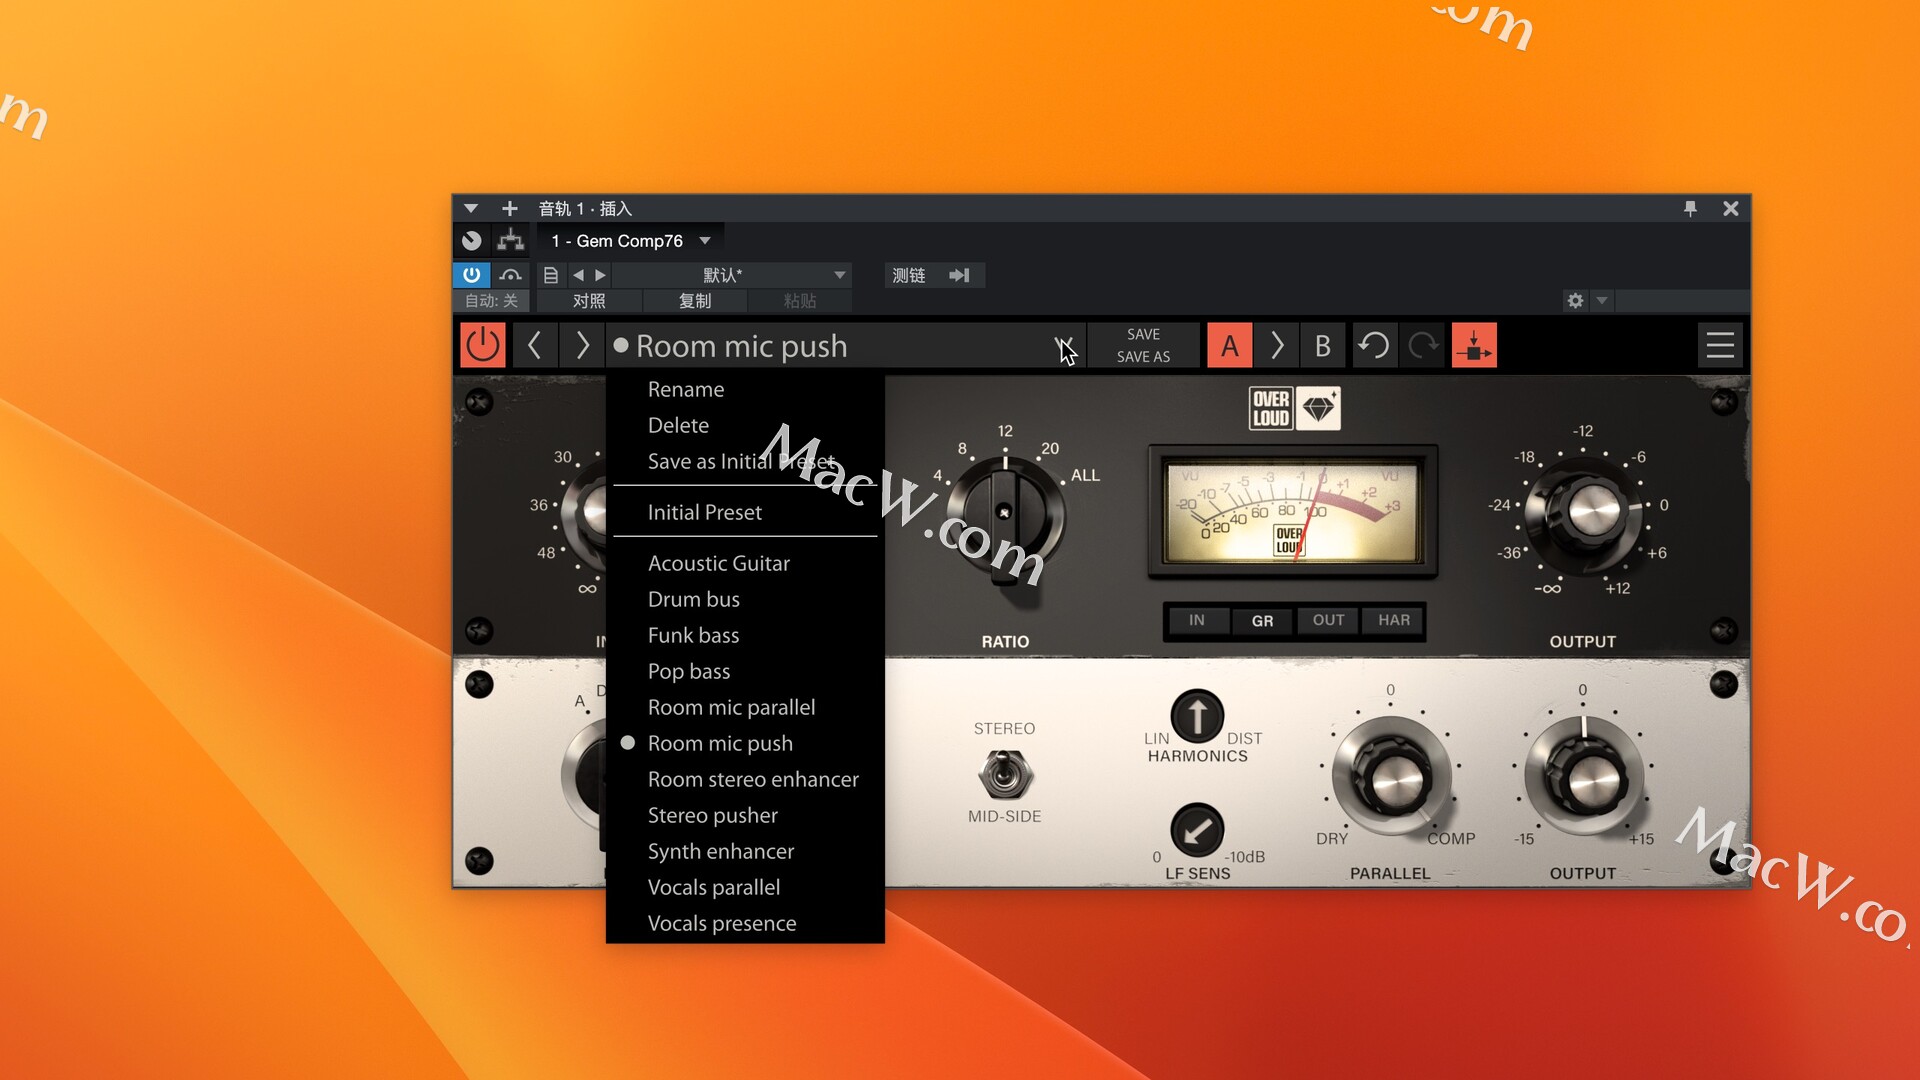Load the Synth enhancer preset

pyautogui.click(x=745, y=851)
